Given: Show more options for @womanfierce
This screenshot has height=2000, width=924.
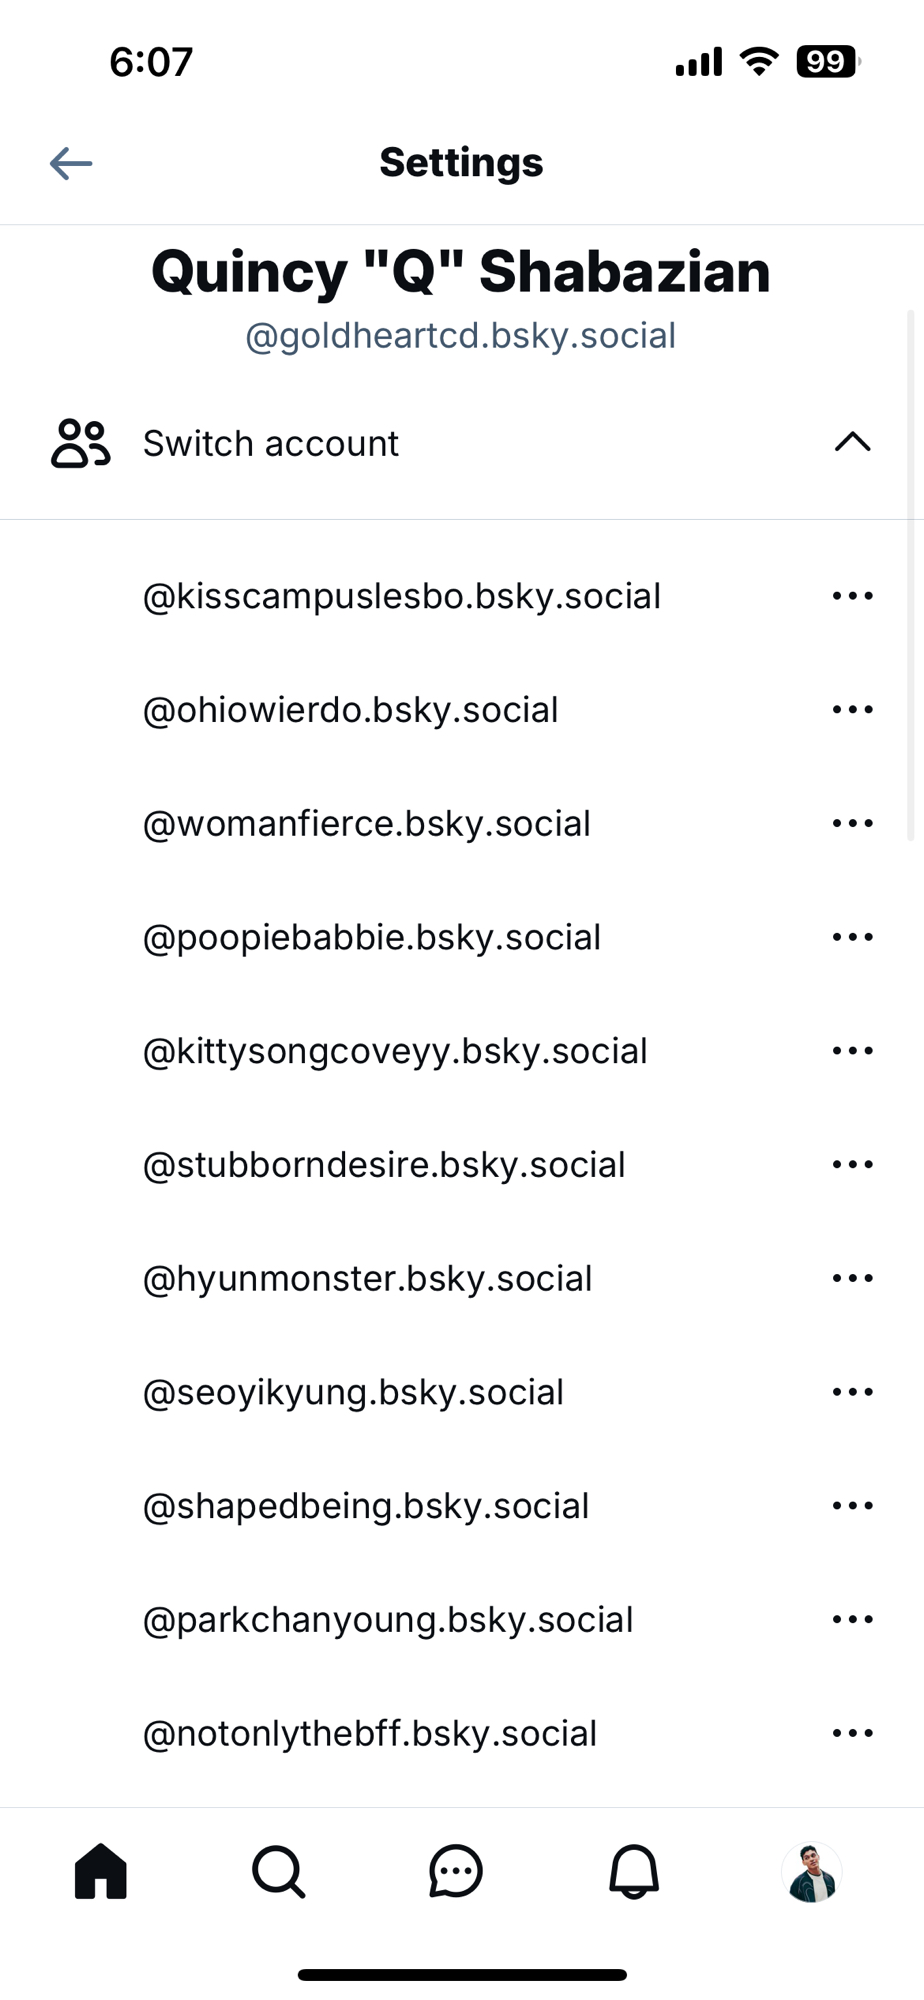Looking at the screenshot, I should point(852,824).
